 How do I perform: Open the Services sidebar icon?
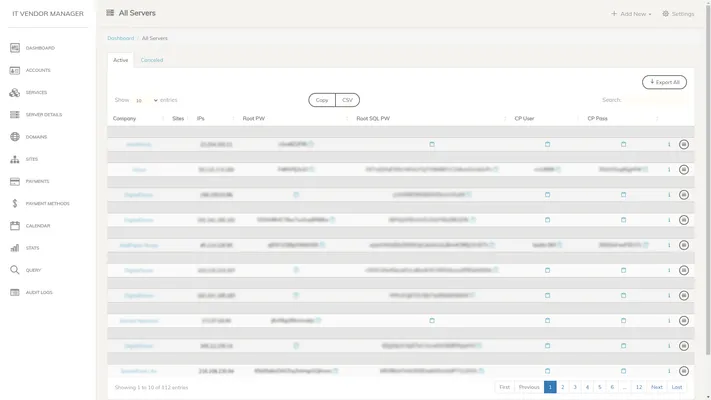click(x=15, y=92)
